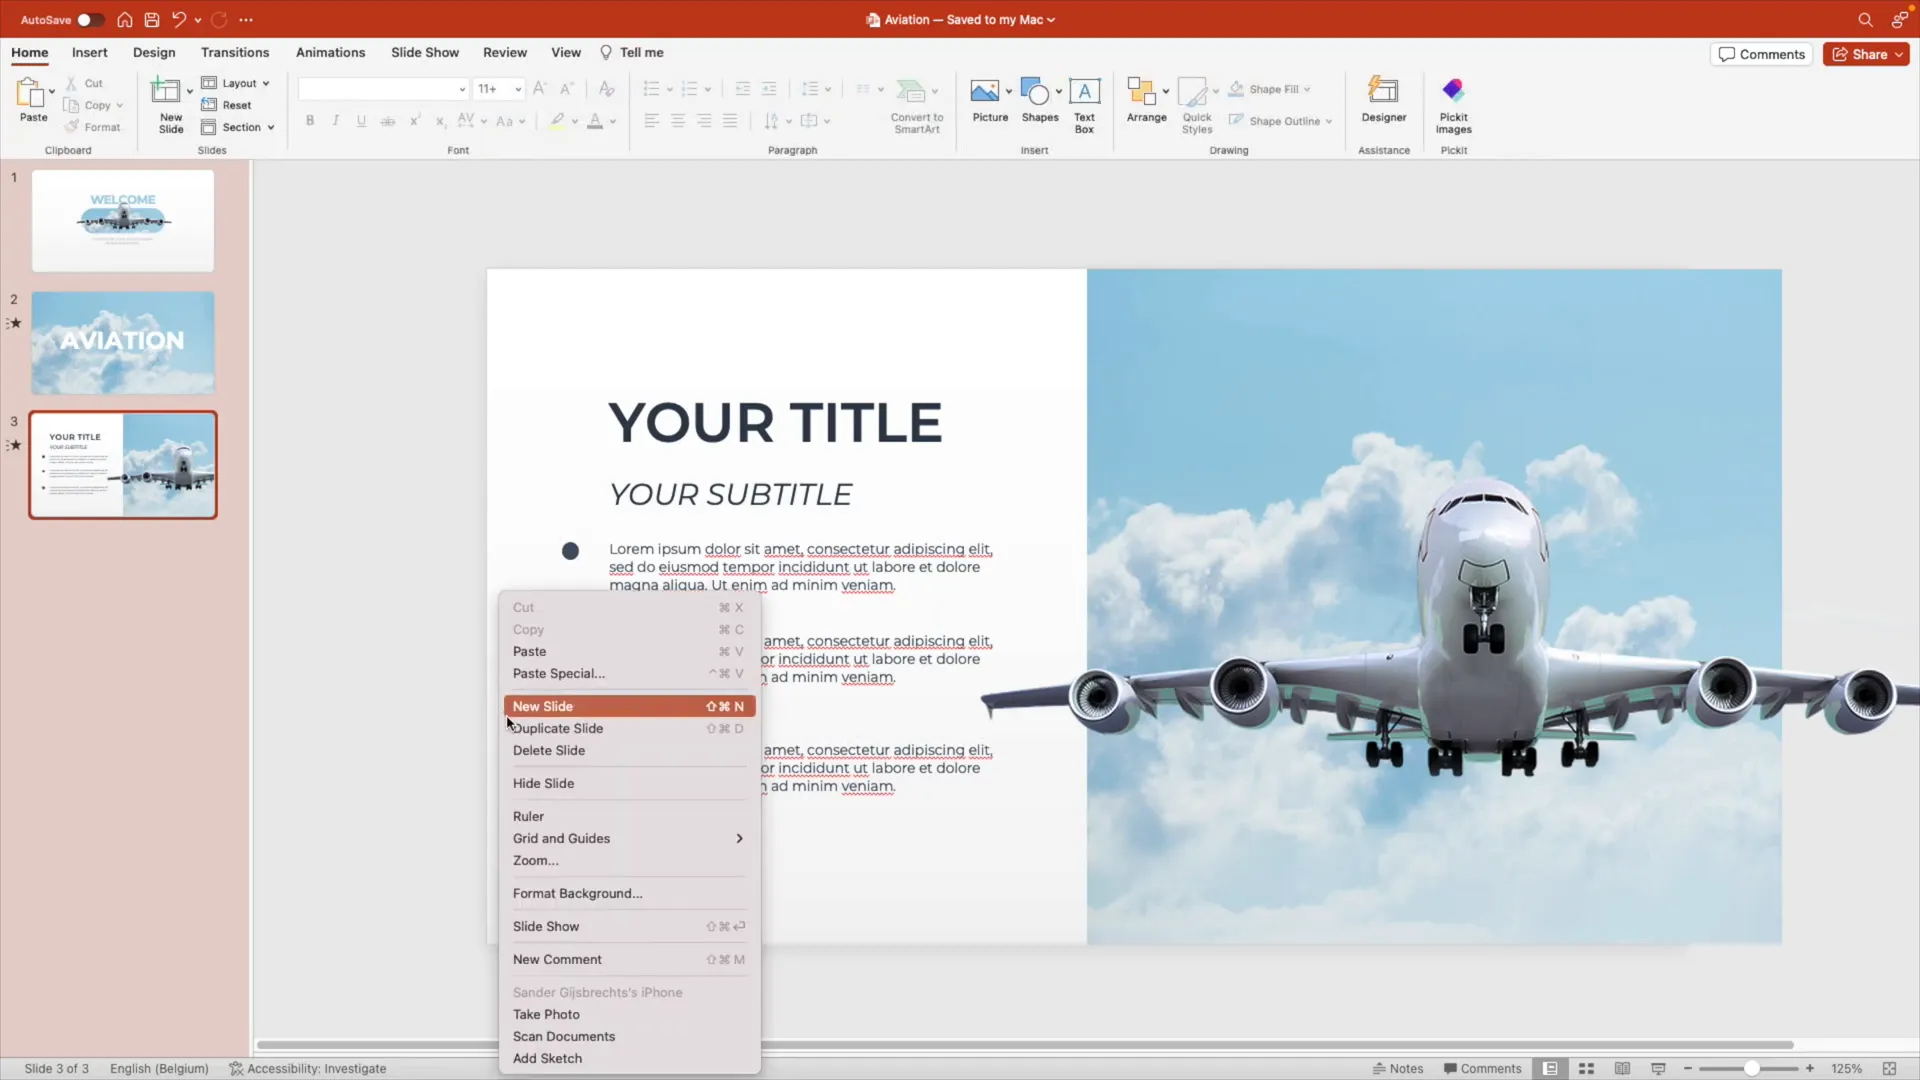Click the Comments button at top right
The height and width of the screenshot is (1080, 1920).
click(x=1762, y=54)
